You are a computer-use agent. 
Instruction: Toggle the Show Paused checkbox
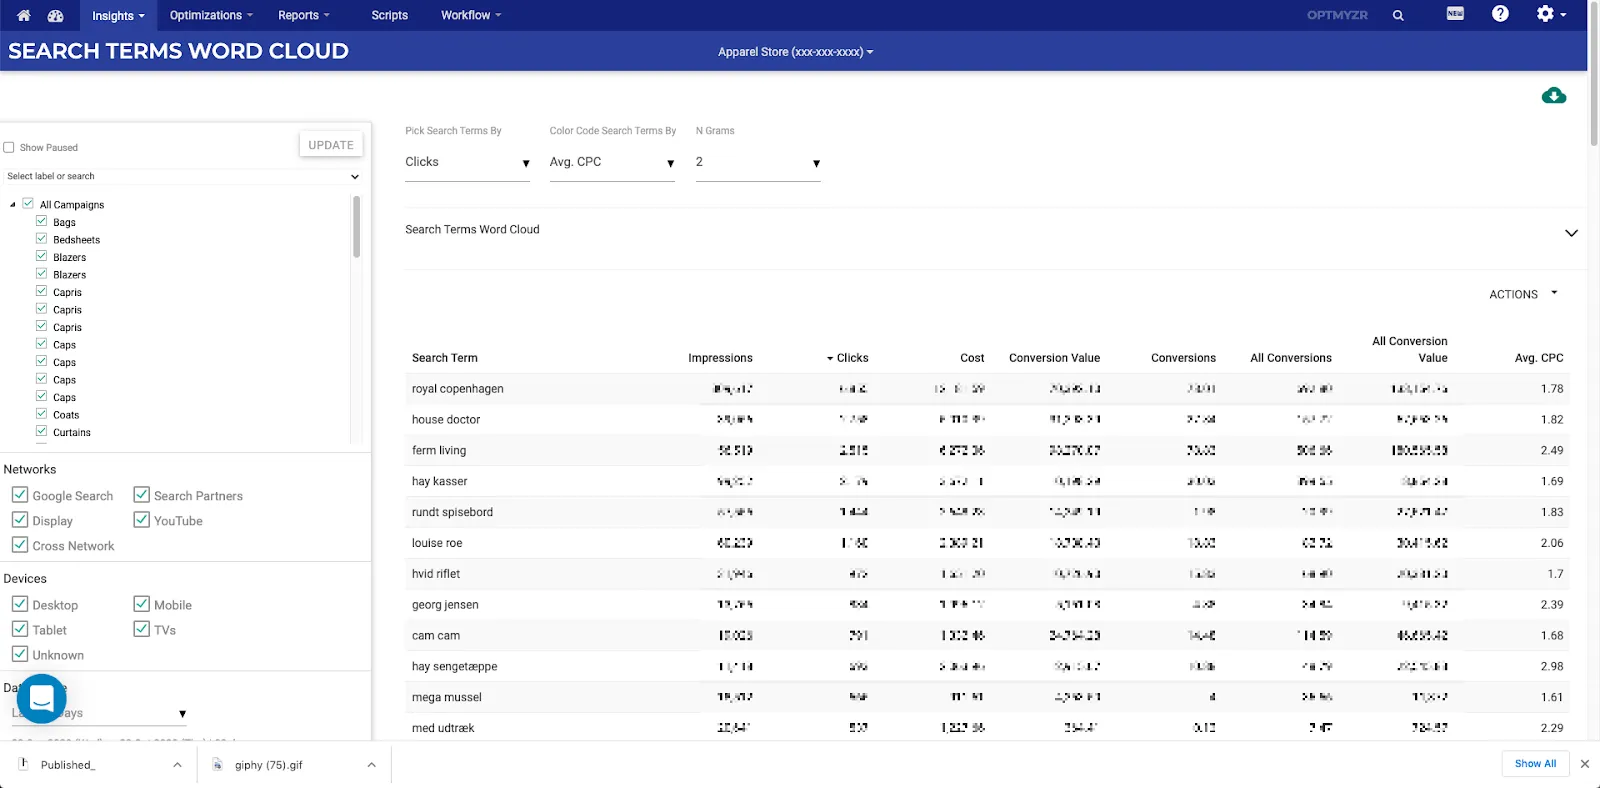click(9, 147)
